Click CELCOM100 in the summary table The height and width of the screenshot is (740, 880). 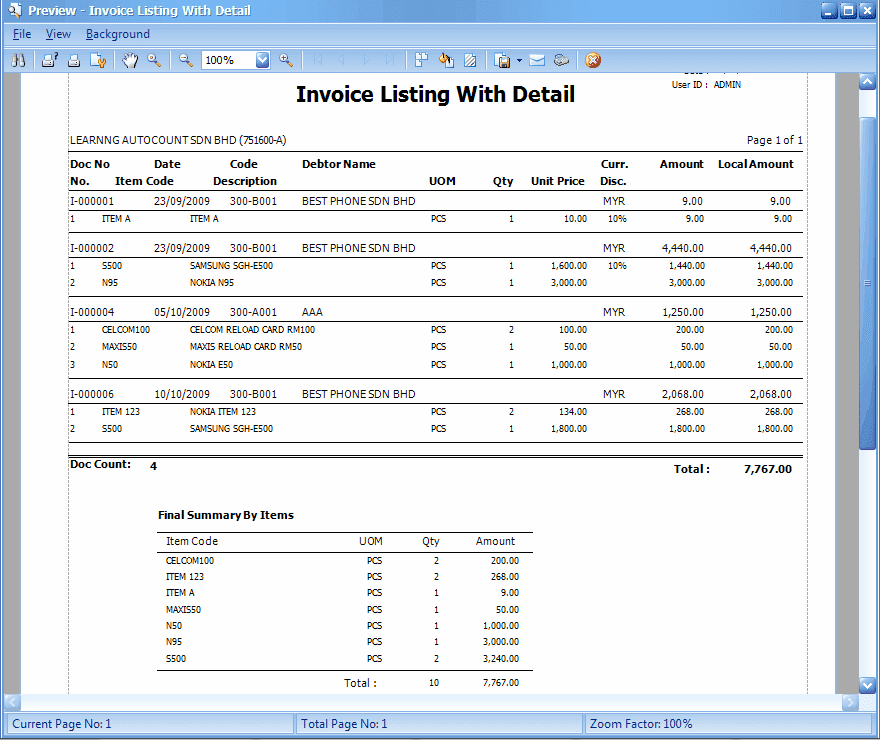click(x=190, y=560)
